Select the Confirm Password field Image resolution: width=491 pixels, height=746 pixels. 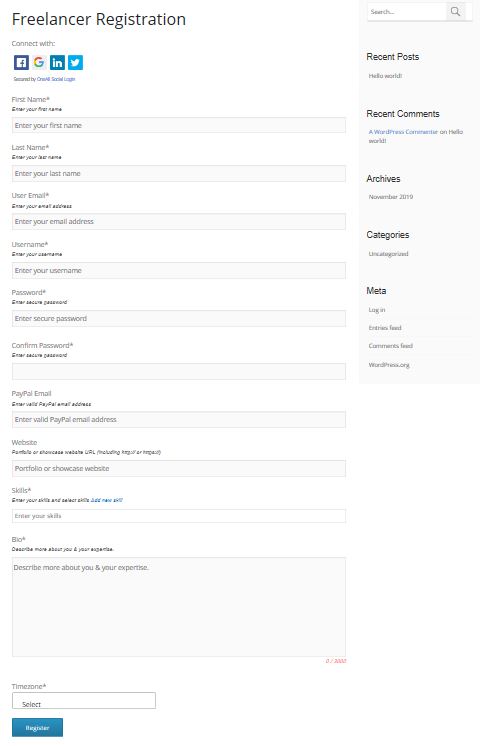[178, 372]
